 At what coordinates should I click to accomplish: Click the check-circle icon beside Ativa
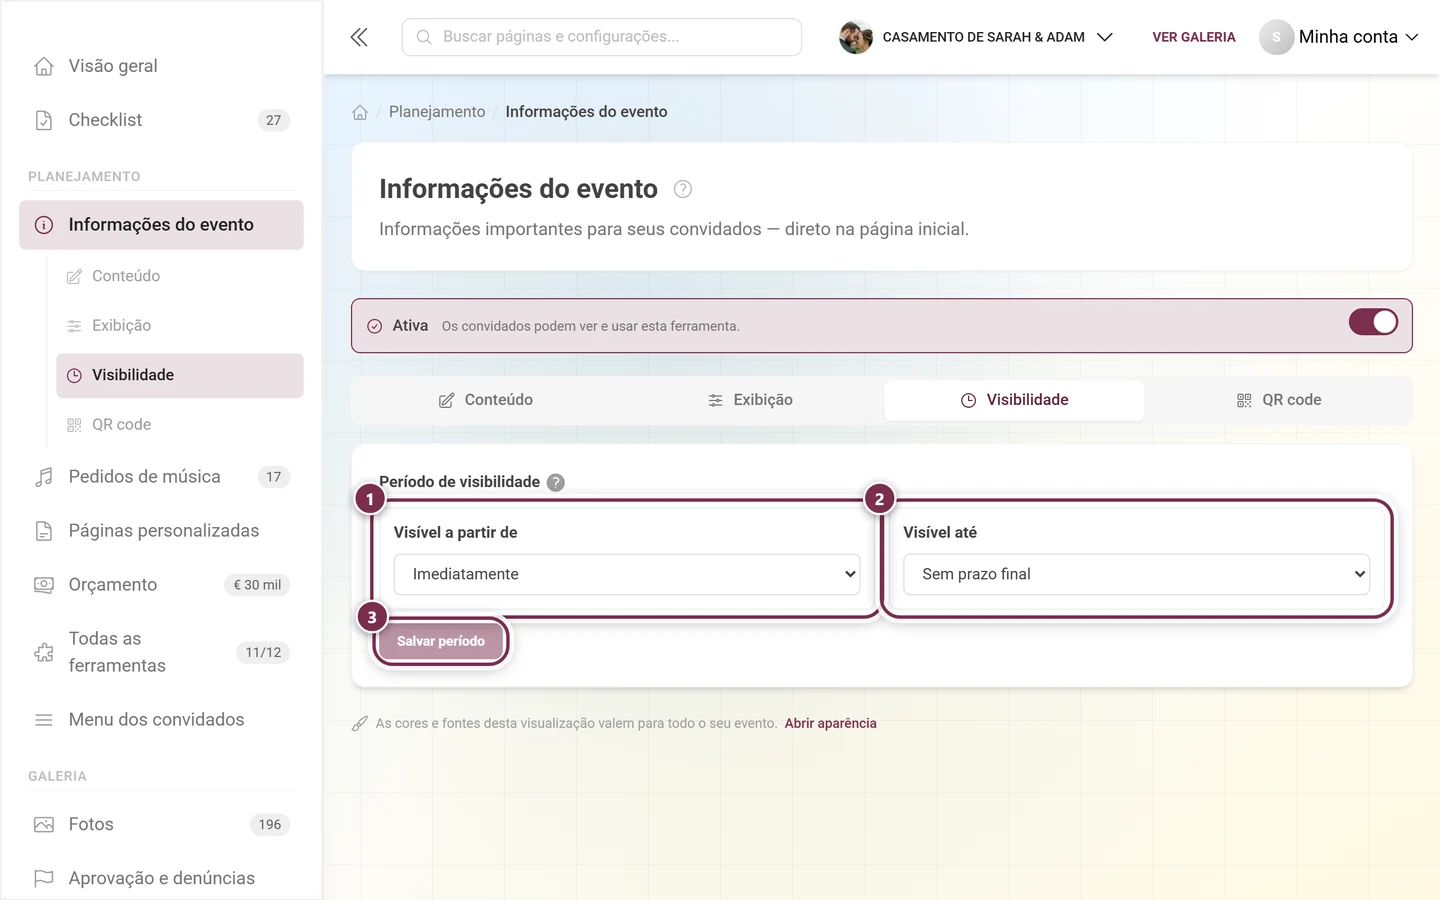375,326
